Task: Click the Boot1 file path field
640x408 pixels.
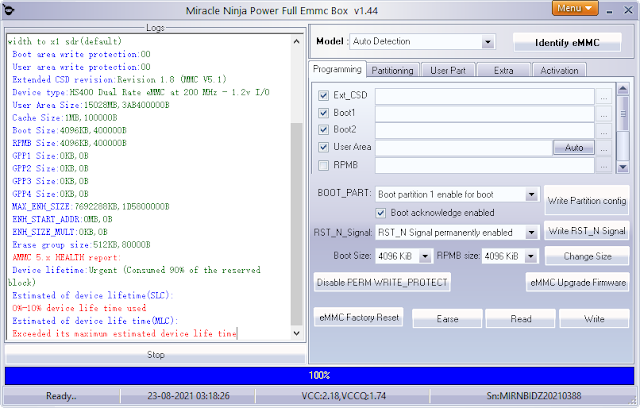Action: click(484, 114)
